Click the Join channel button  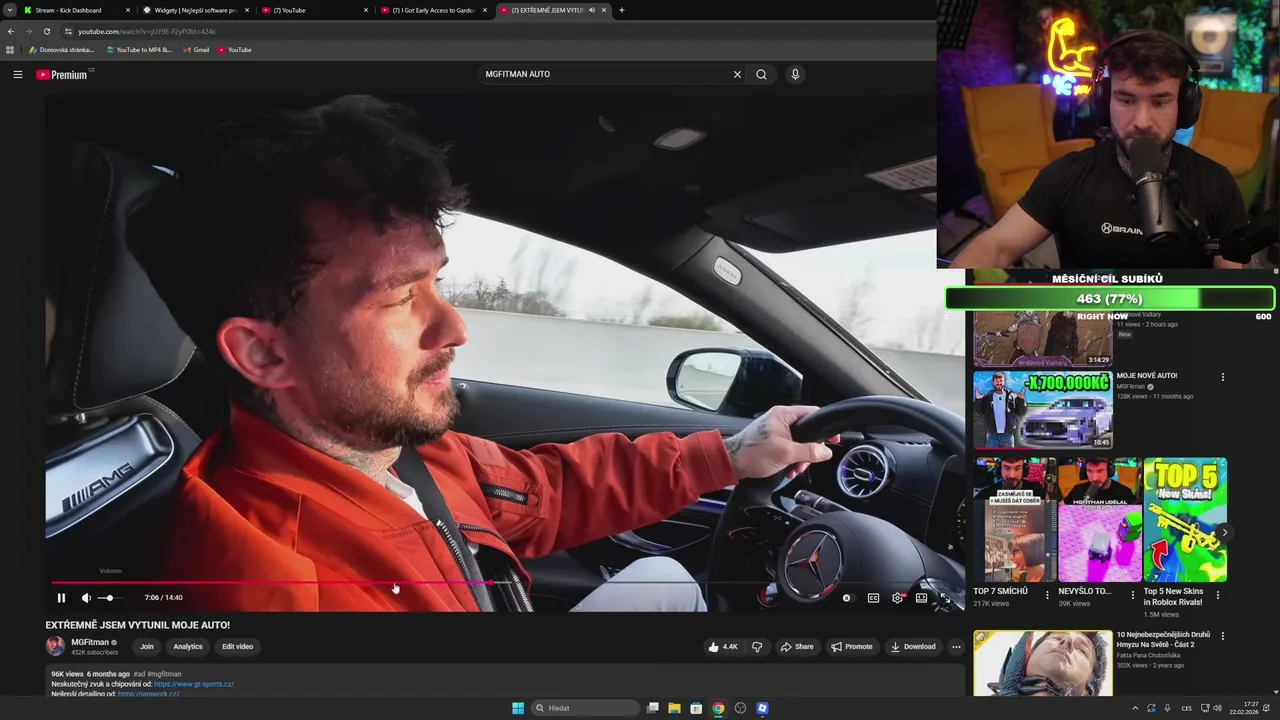(x=147, y=647)
